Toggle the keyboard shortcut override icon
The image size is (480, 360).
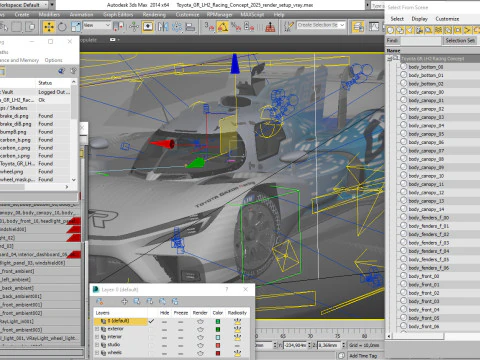click(148, 27)
